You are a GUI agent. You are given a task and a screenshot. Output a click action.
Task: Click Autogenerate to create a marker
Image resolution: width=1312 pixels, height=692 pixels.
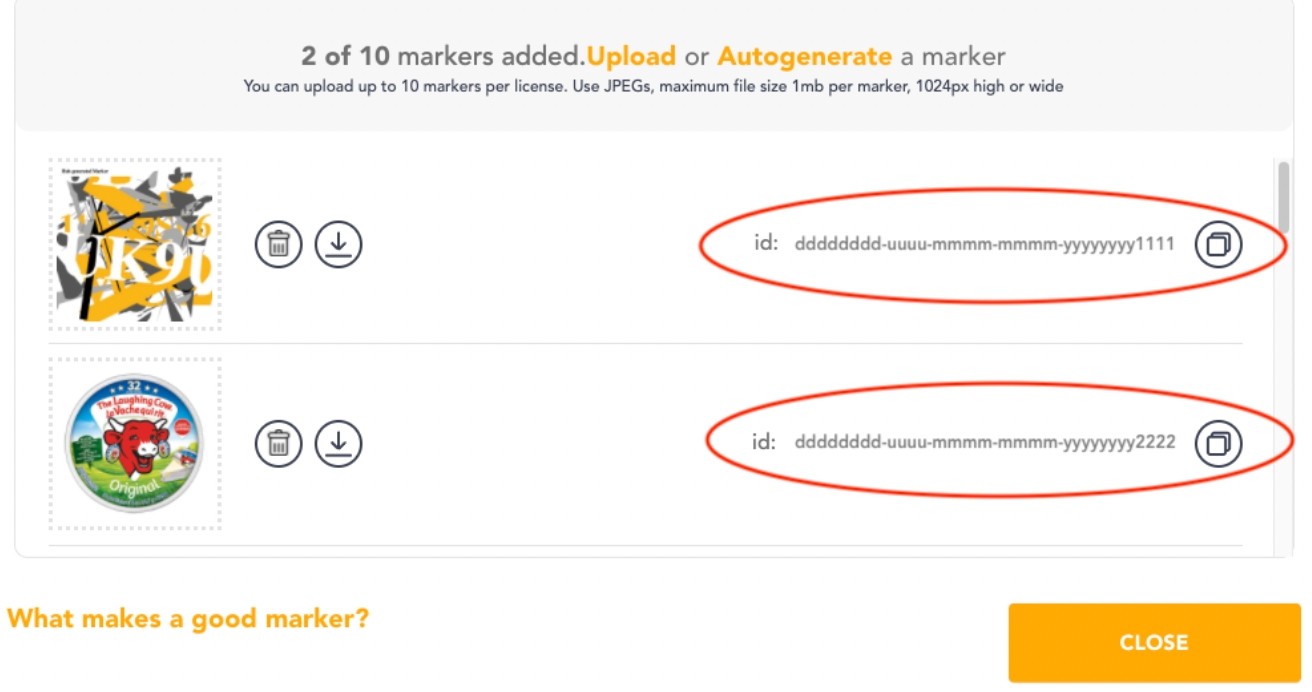pyautogui.click(x=804, y=56)
